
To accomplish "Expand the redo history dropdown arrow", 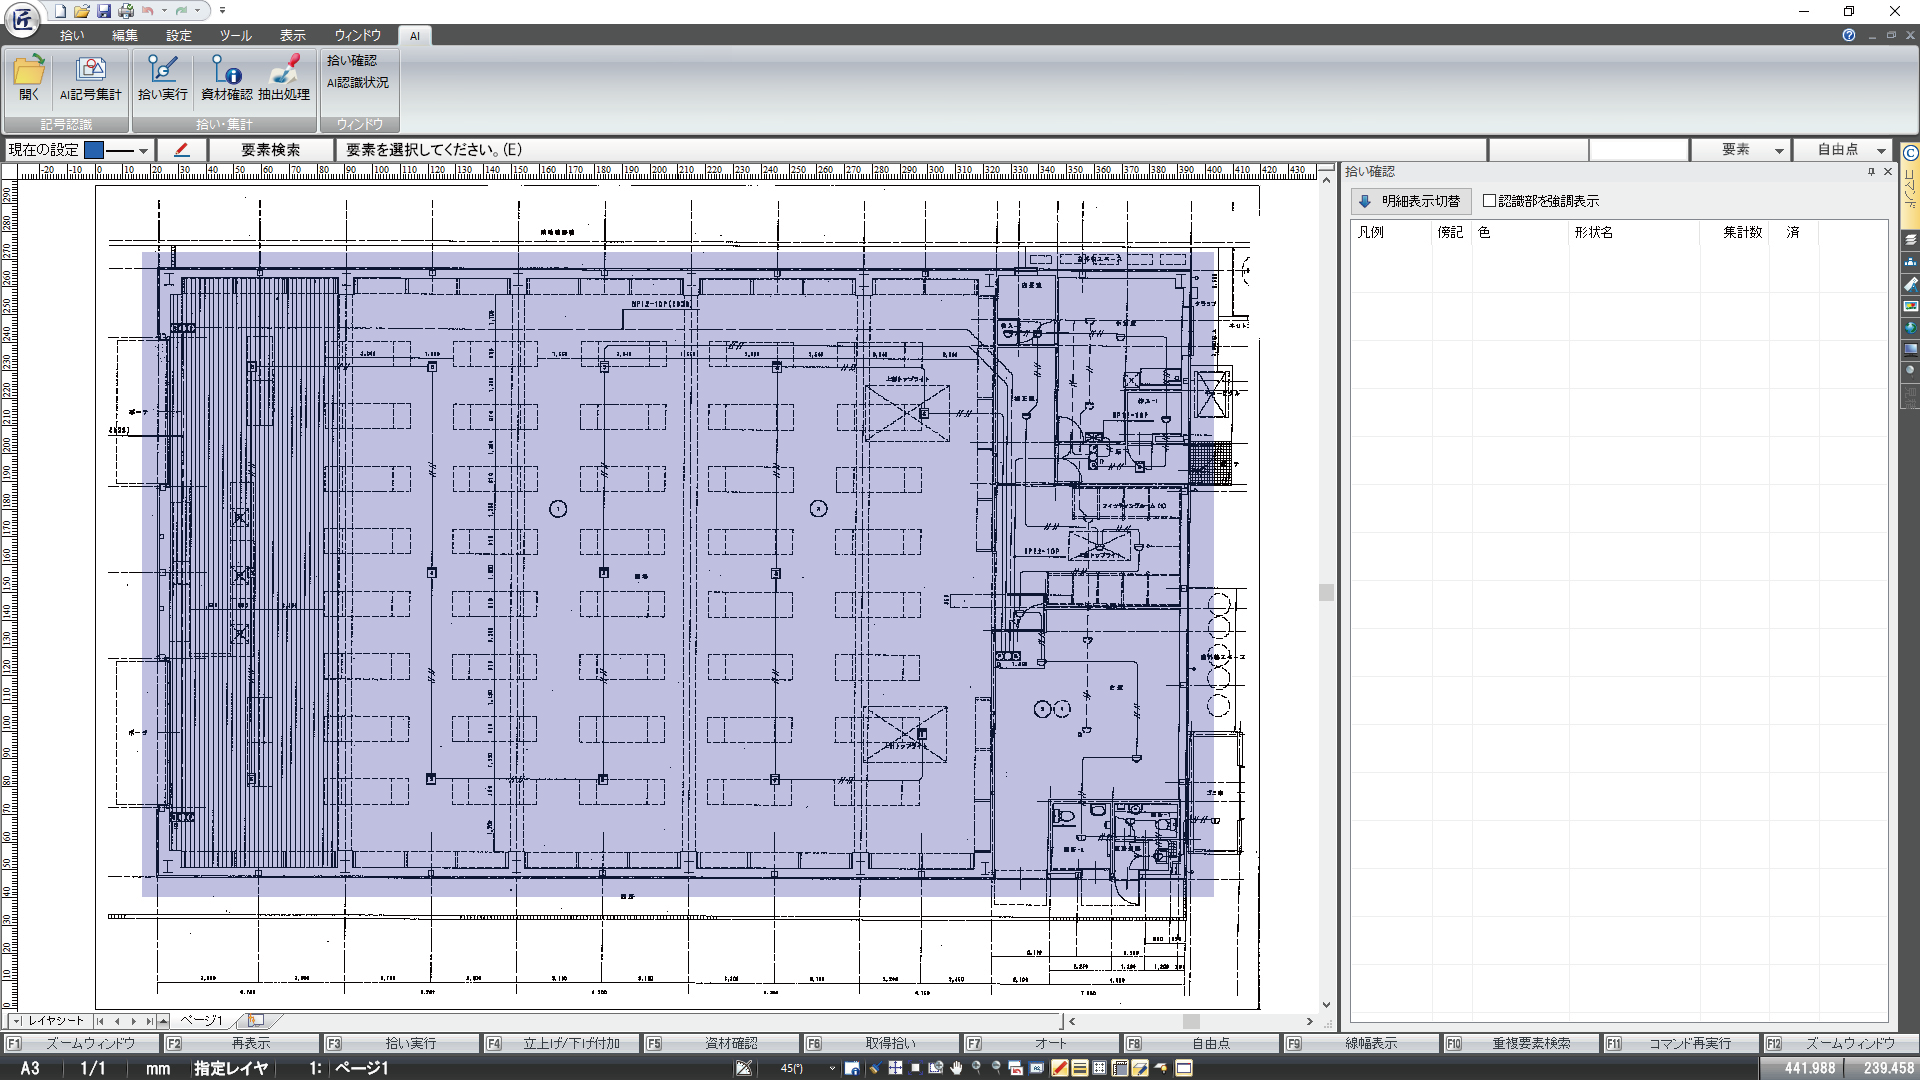I will pyautogui.click(x=197, y=11).
